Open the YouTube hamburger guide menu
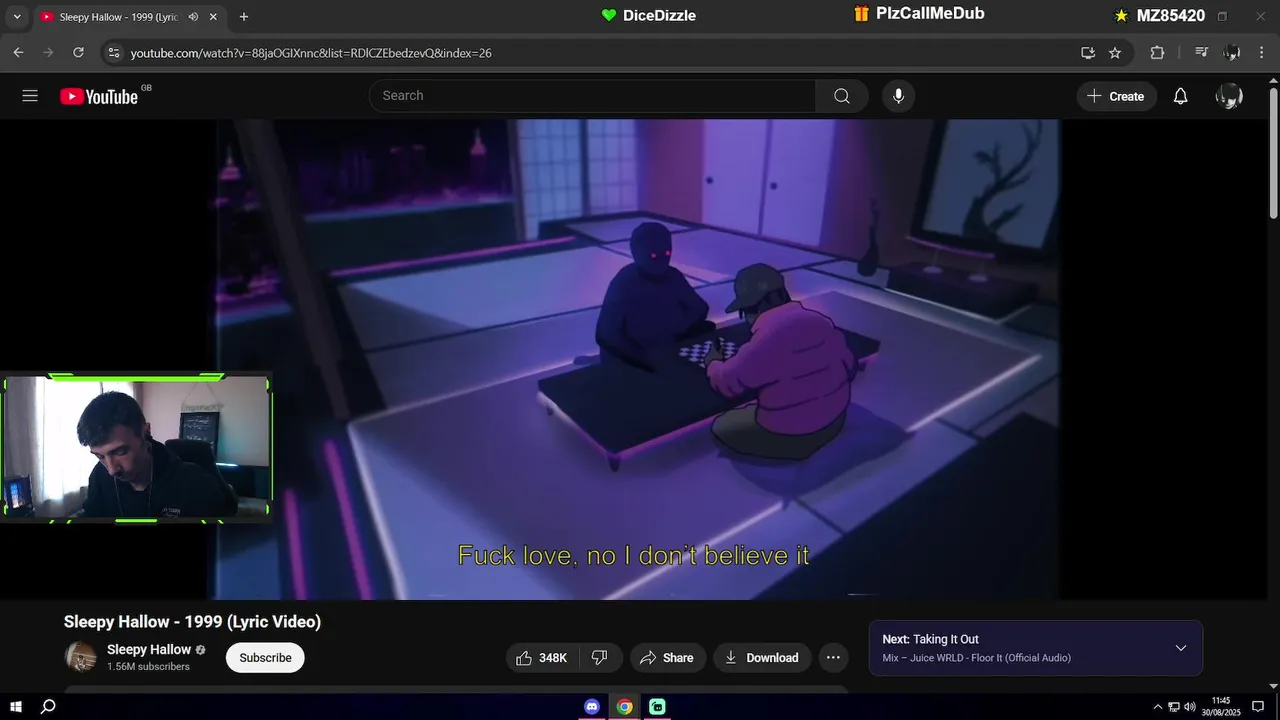The width and height of the screenshot is (1280, 720). click(30, 96)
